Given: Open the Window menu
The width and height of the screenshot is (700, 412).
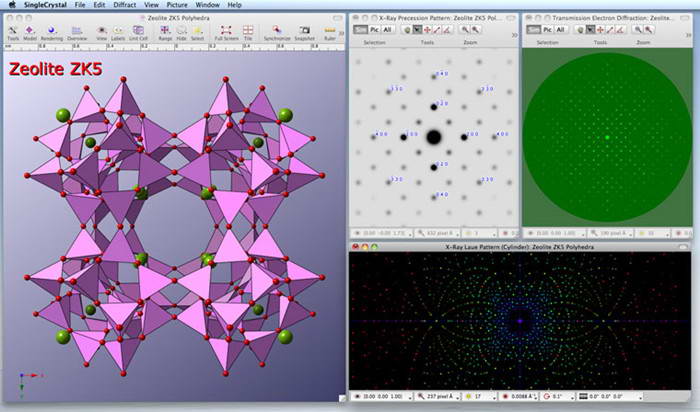Looking at the screenshot, I should point(208,5).
